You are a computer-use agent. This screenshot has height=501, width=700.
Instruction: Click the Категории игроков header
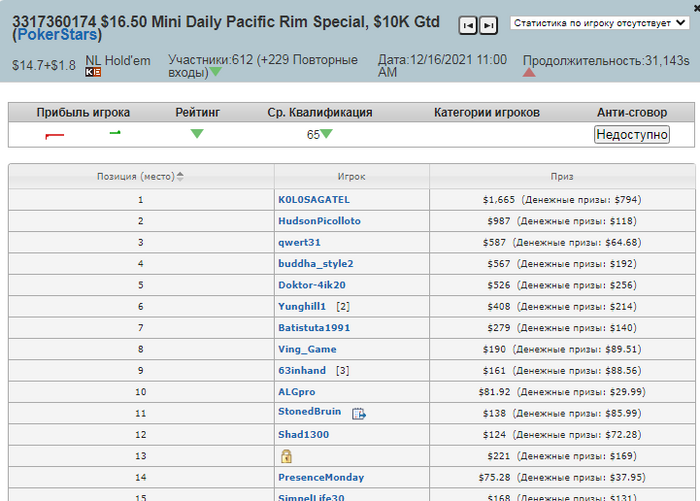click(x=487, y=113)
